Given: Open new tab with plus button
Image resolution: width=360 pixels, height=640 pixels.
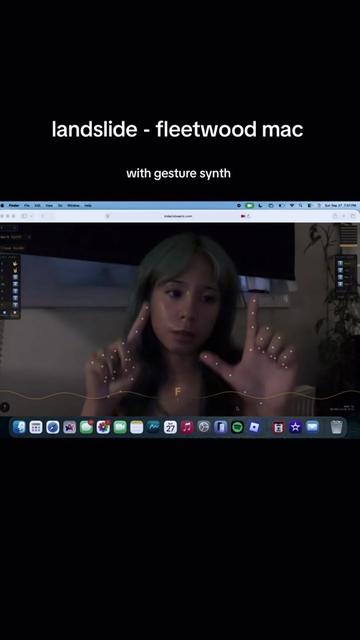Looking at the screenshot, I should [x=344, y=216].
